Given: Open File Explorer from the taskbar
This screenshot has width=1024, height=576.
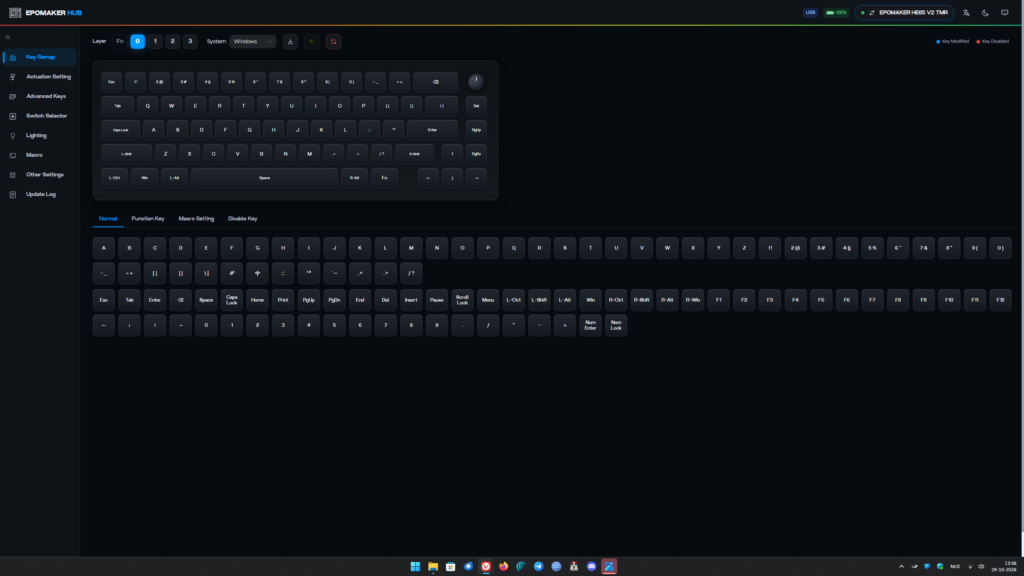Looking at the screenshot, I should pos(433,566).
